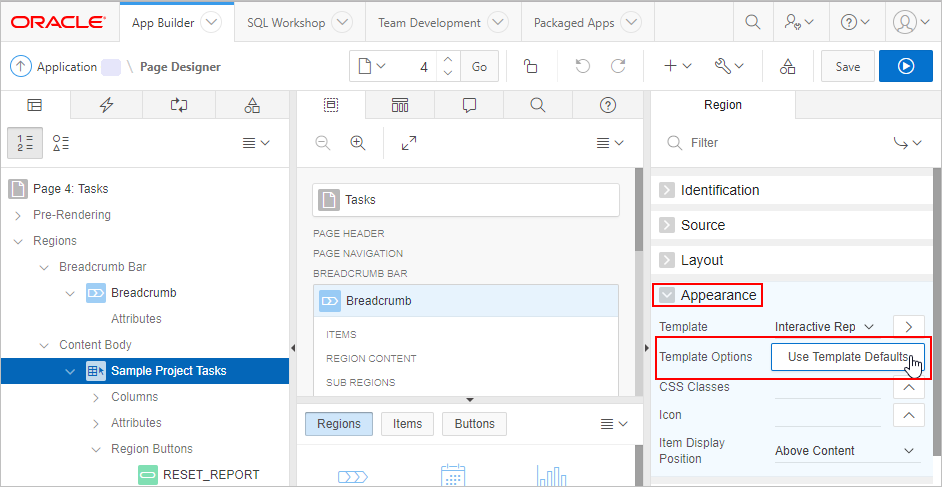This screenshot has width=942, height=487.
Task: Open SQL Workshop dropdown arrow
Action: point(342,23)
